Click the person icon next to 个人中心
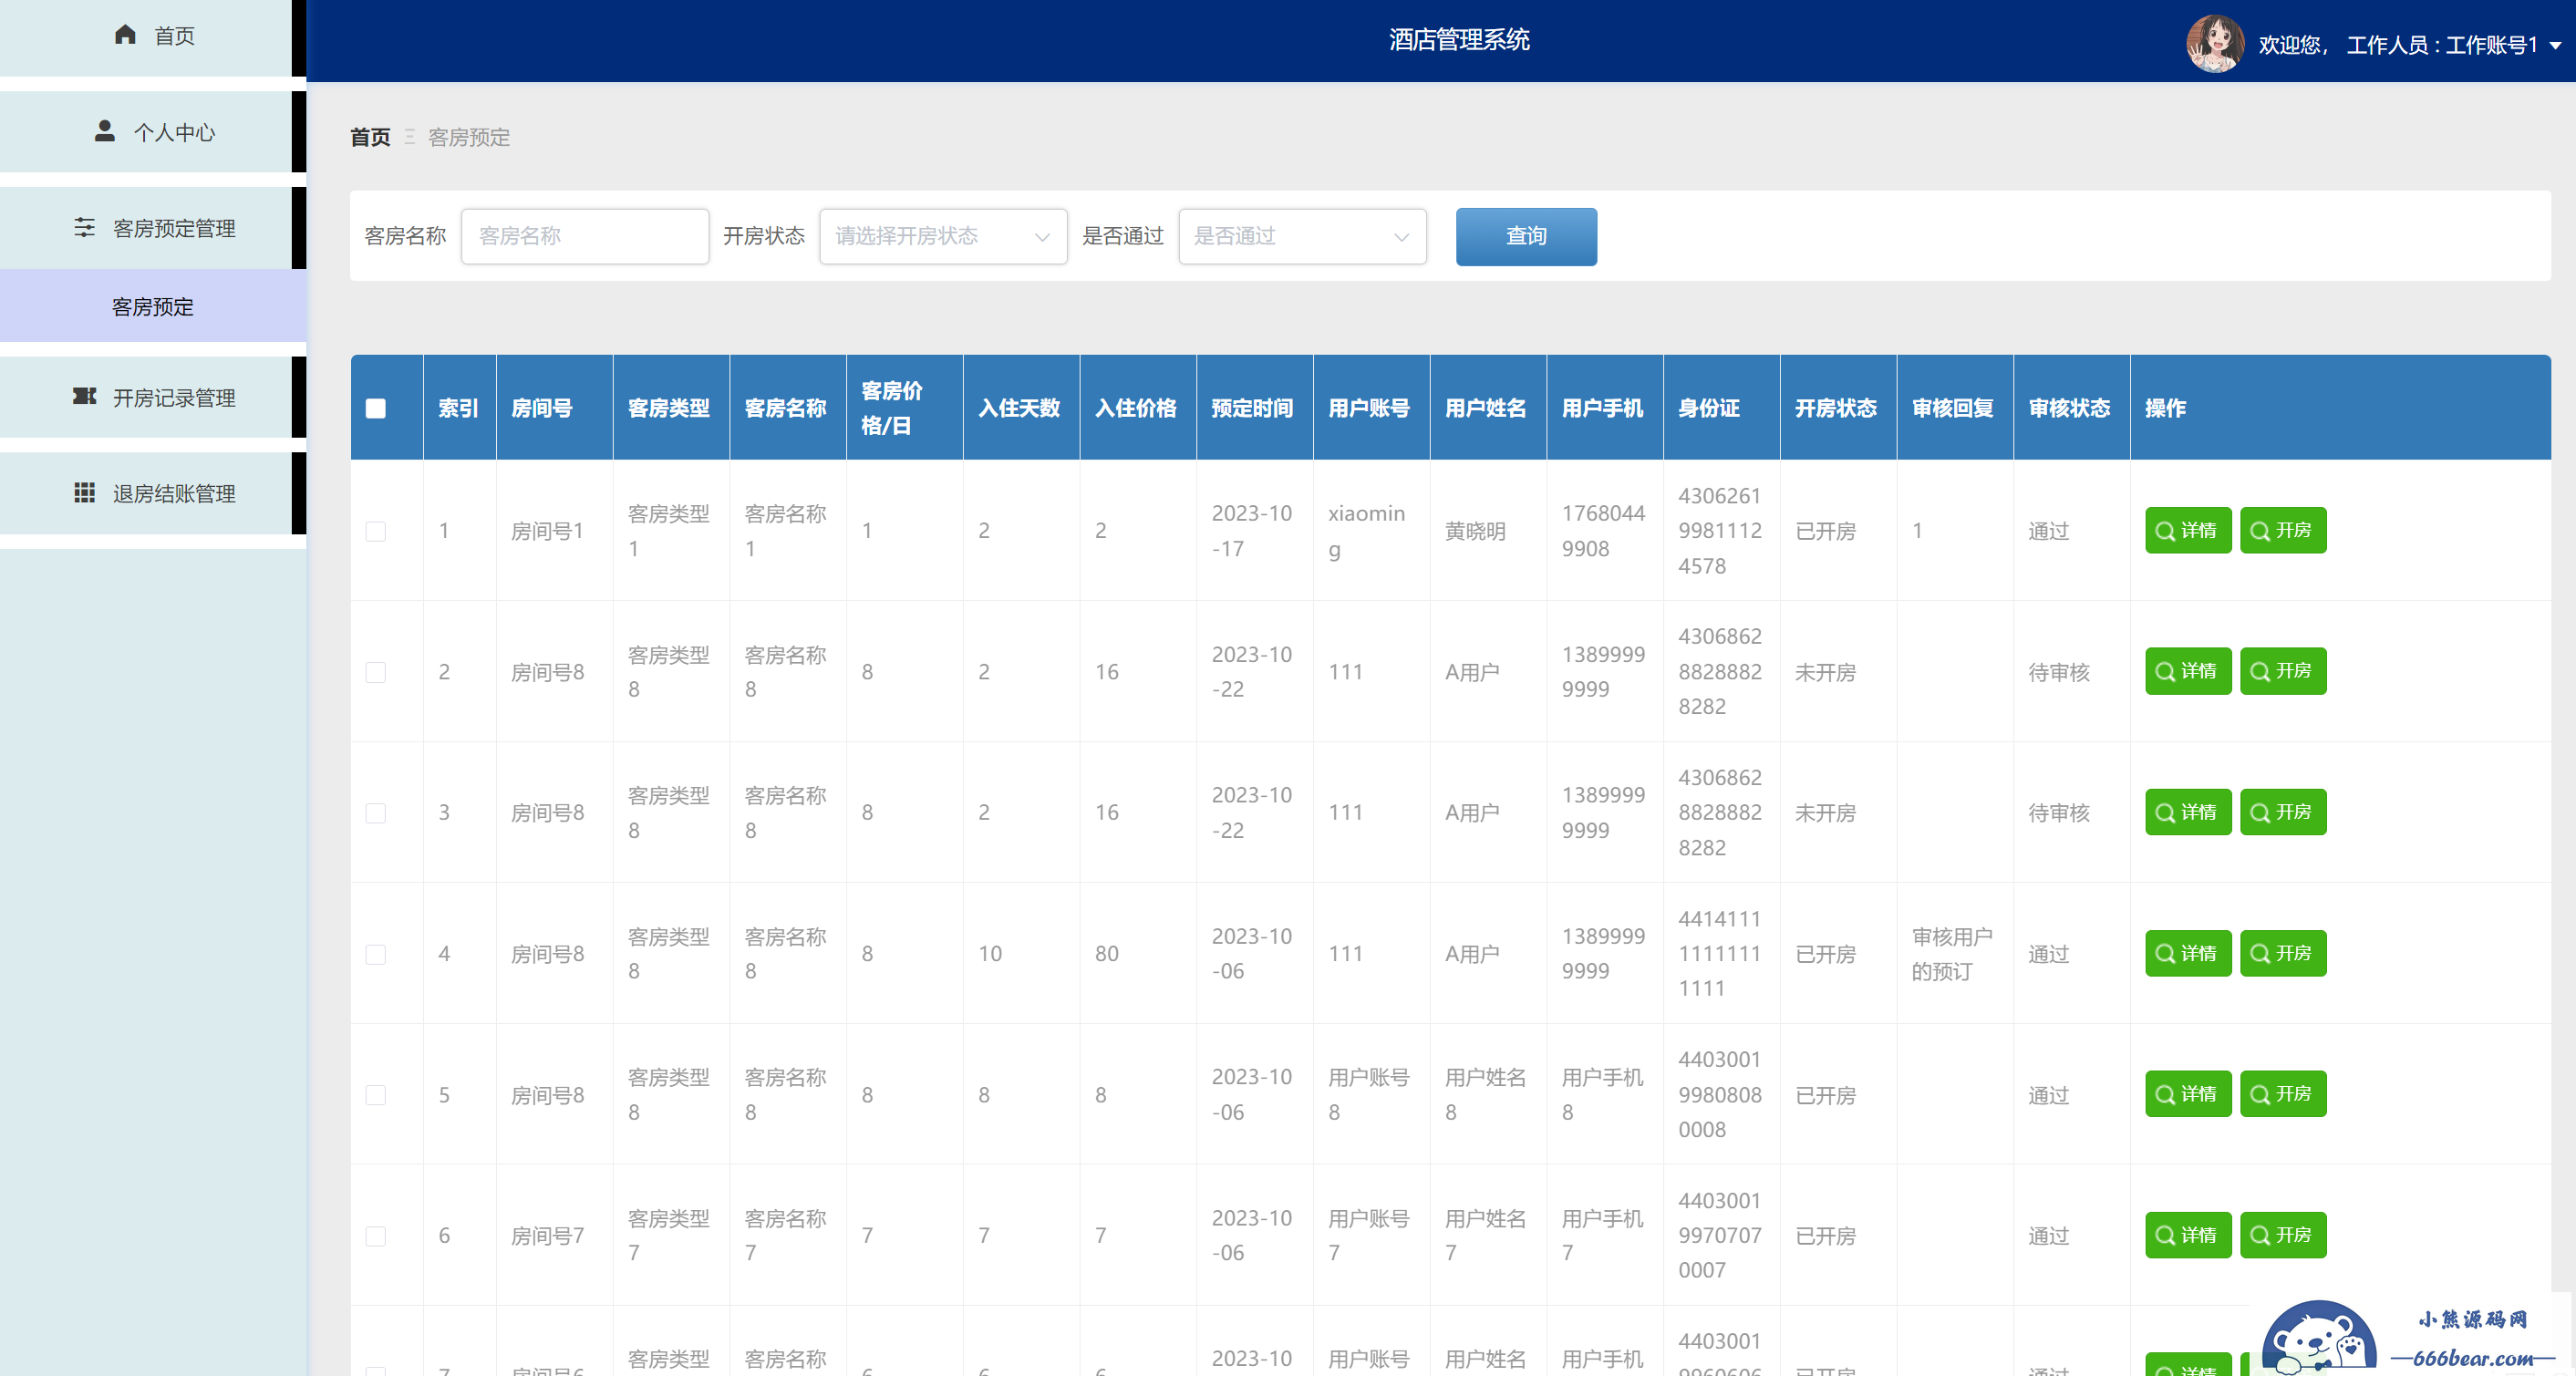This screenshot has width=2576, height=1376. pyautogui.click(x=104, y=131)
